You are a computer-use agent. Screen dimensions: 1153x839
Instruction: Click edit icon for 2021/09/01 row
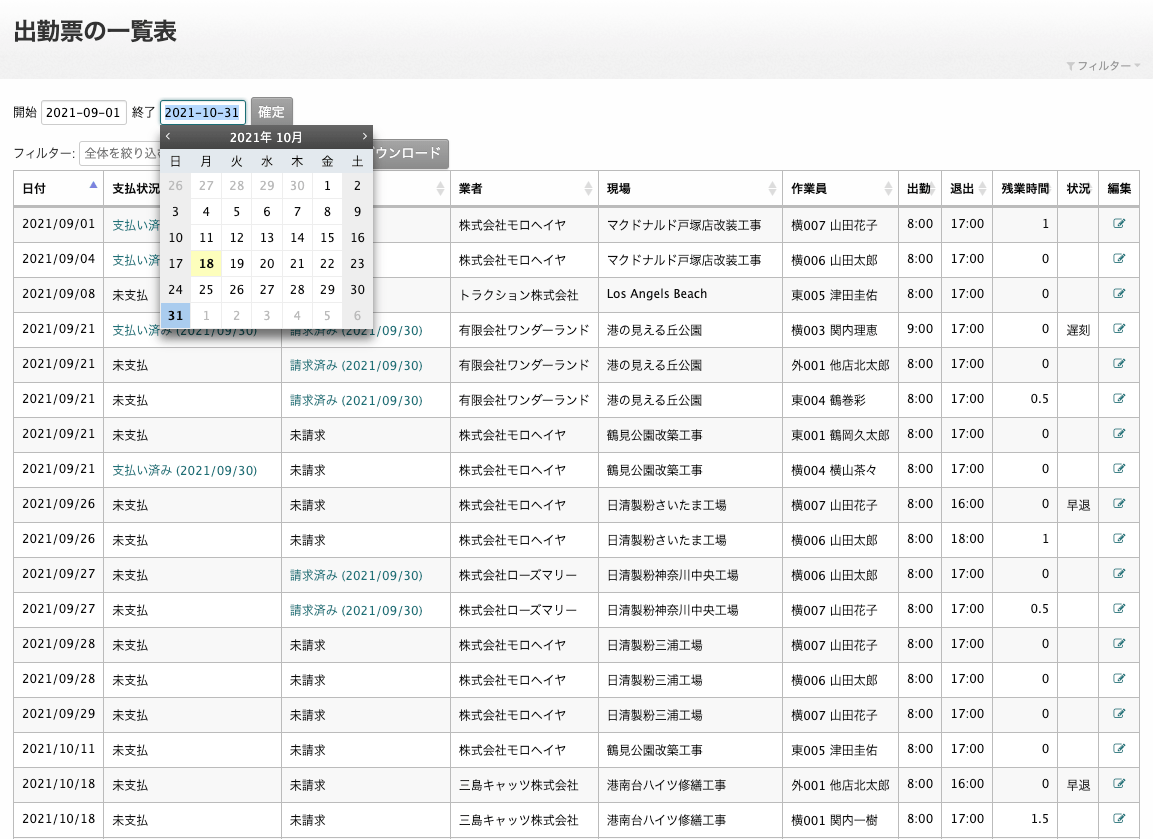tap(1119, 224)
